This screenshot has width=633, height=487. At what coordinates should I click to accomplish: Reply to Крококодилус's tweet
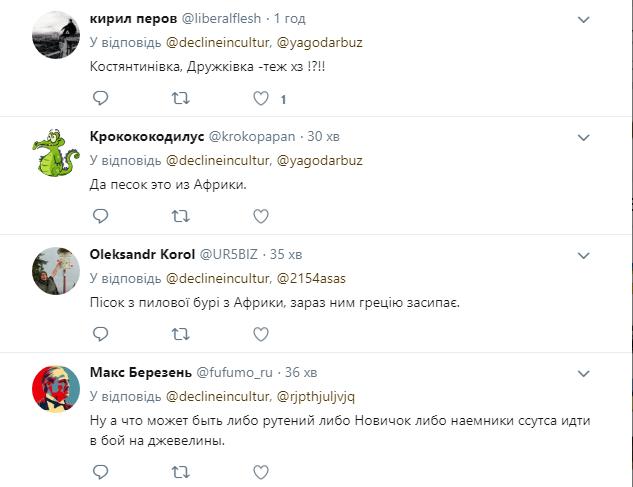pos(100,215)
